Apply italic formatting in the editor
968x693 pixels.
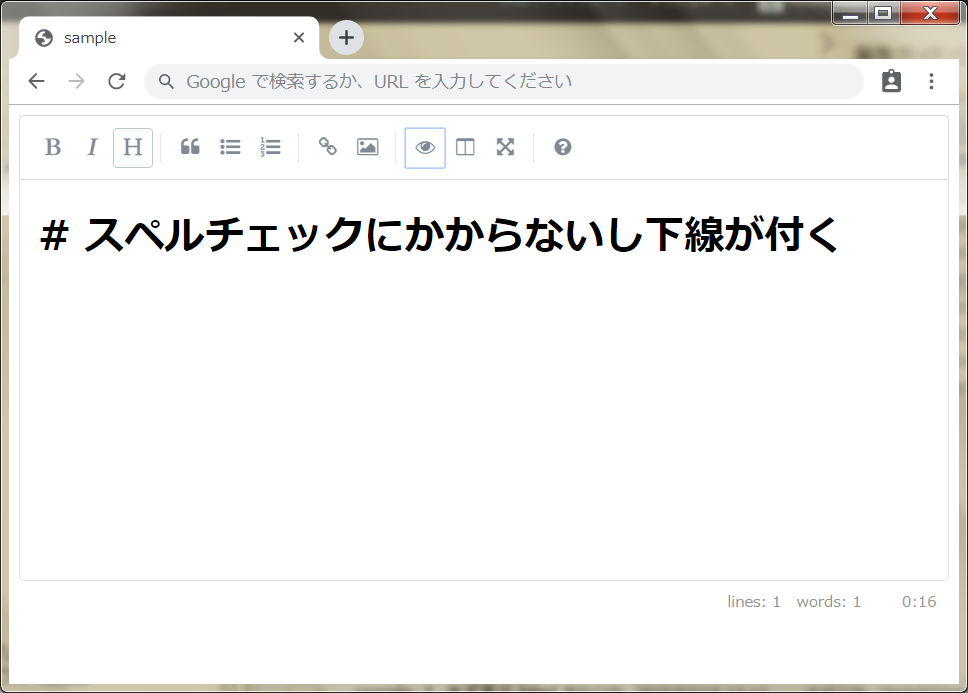click(x=92, y=147)
